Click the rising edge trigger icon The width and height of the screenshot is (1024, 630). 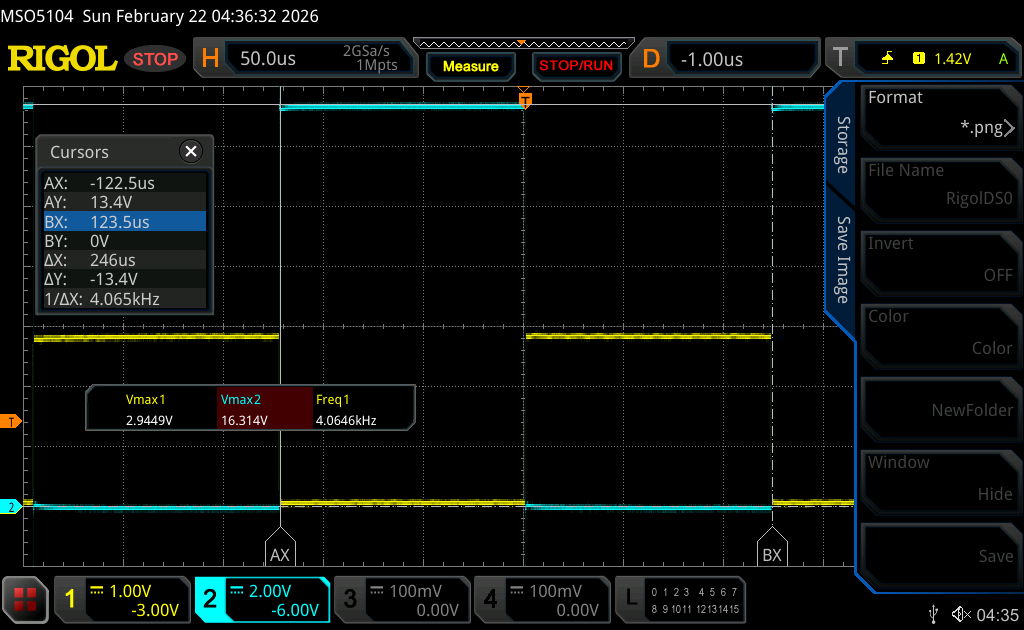[888, 59]
